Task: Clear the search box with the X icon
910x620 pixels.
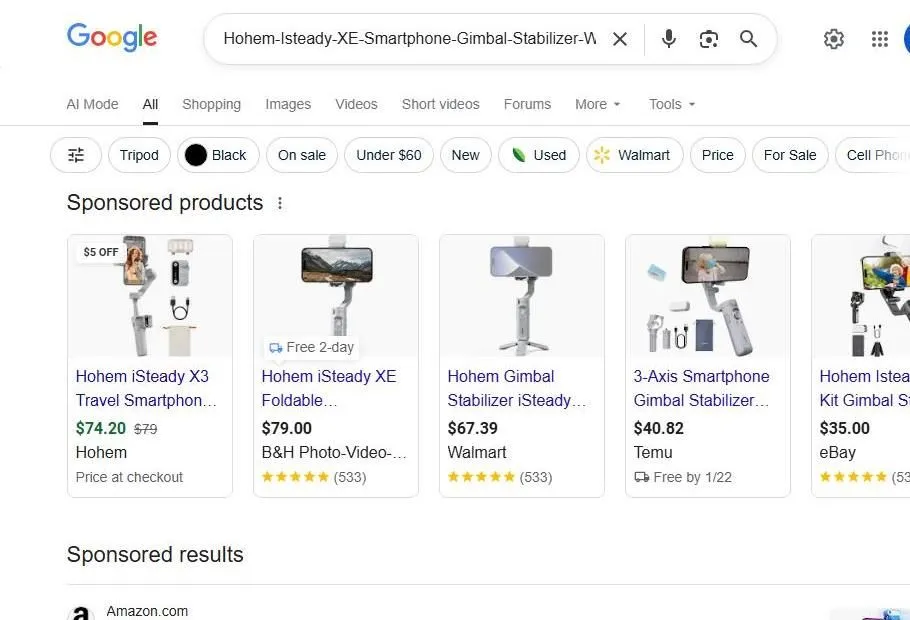Action: click(620, 39)
